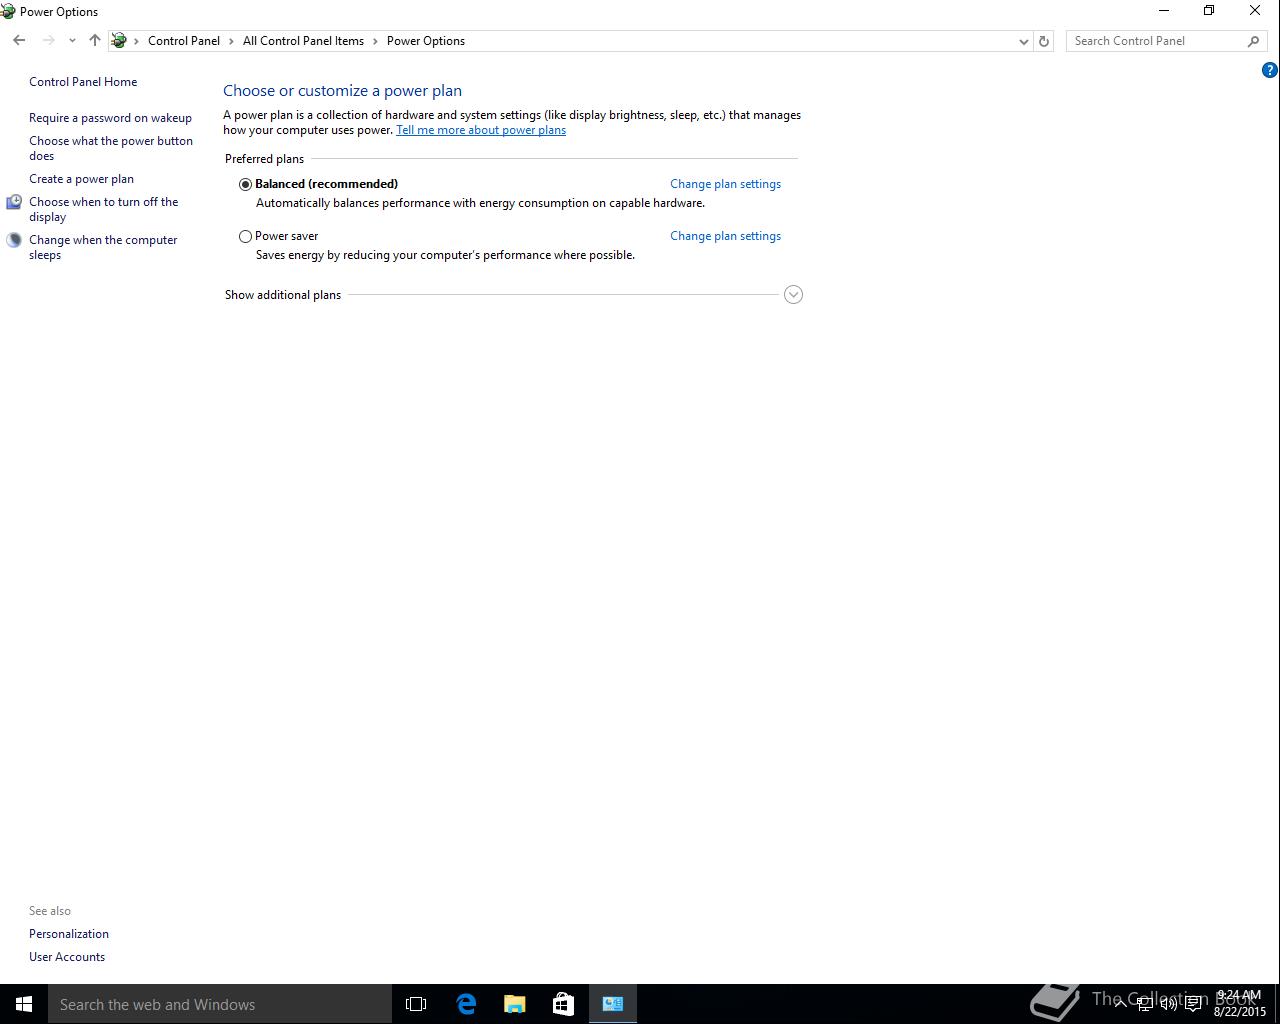Open Control Panel Home link
The image size is (1280, 1024).
(83, 82)
